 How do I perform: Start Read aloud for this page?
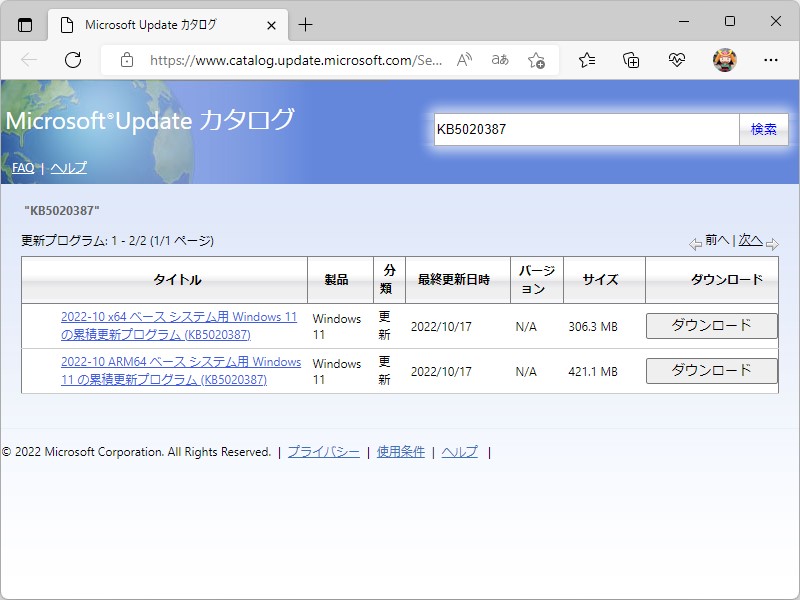[463, 60]
